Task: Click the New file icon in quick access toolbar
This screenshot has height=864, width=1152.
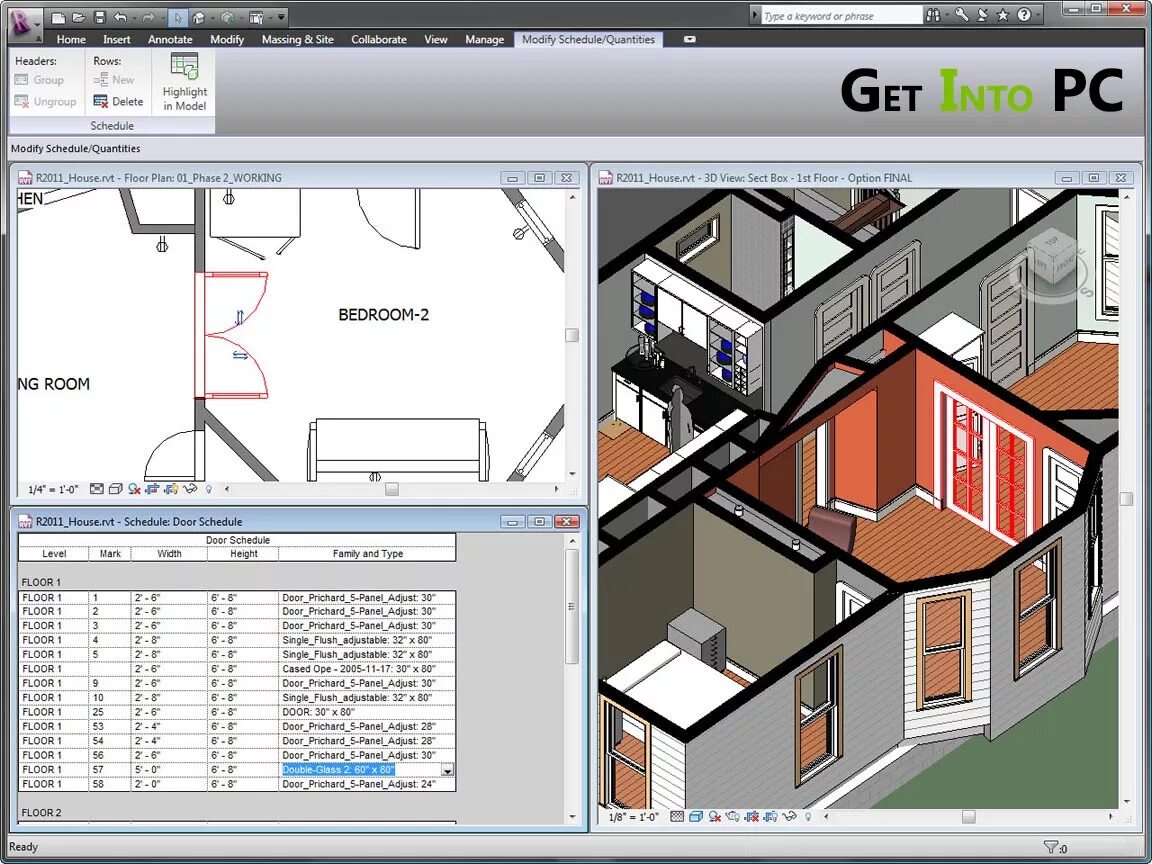Action: click(x=58, y=17)
